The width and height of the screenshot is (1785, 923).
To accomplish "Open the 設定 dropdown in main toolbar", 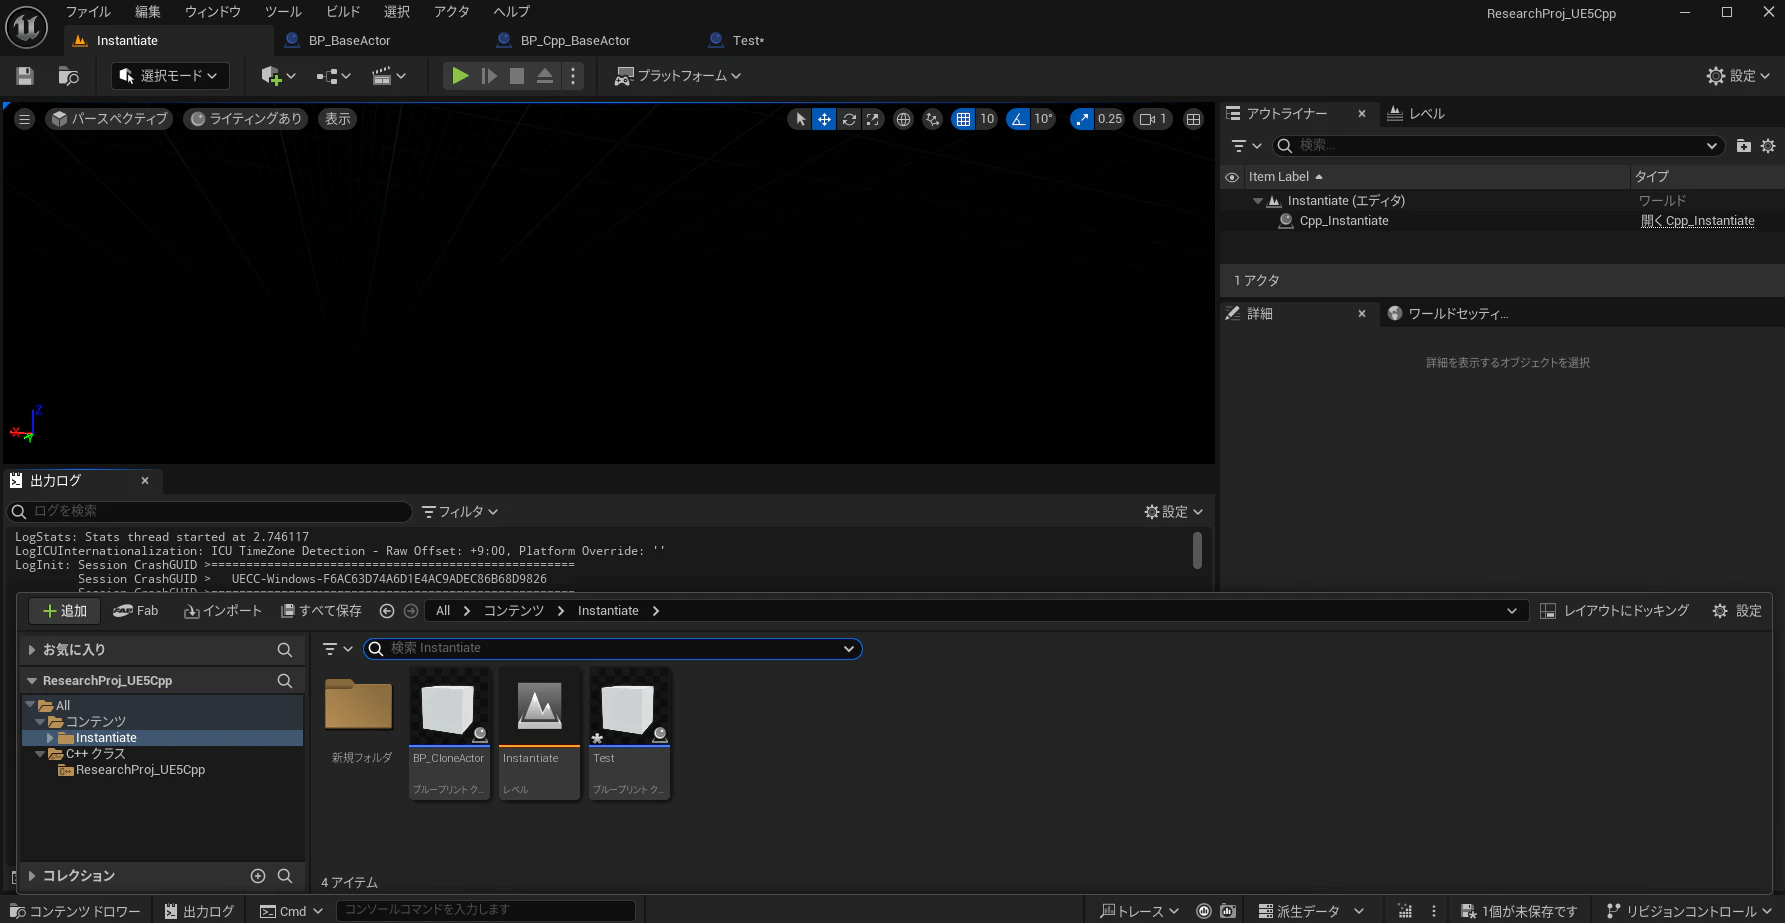I will tap(1738, 76).
